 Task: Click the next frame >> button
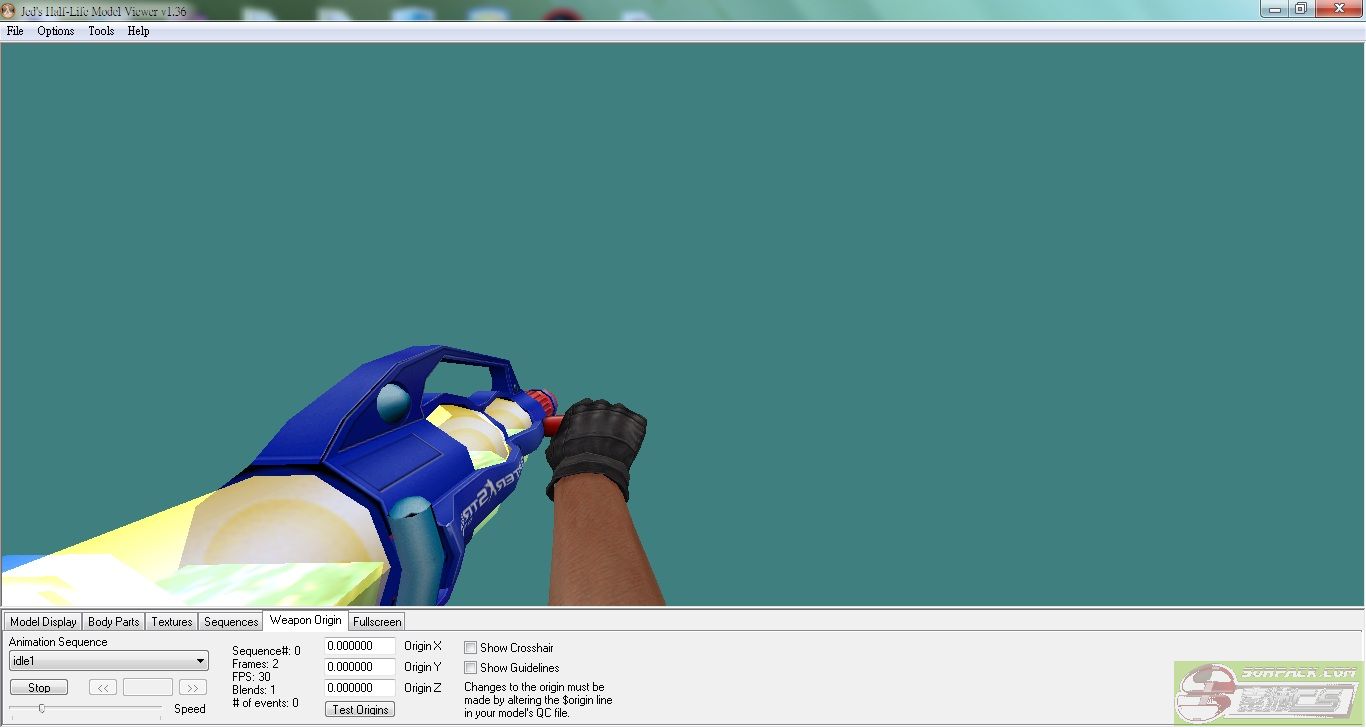coord(193,688)
